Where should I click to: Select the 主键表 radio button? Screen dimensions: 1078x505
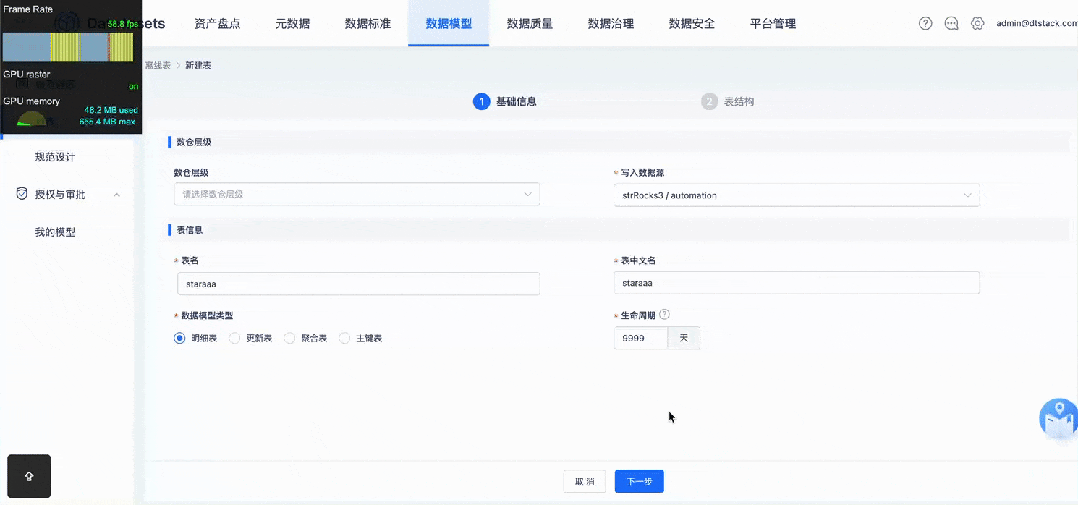344,338
